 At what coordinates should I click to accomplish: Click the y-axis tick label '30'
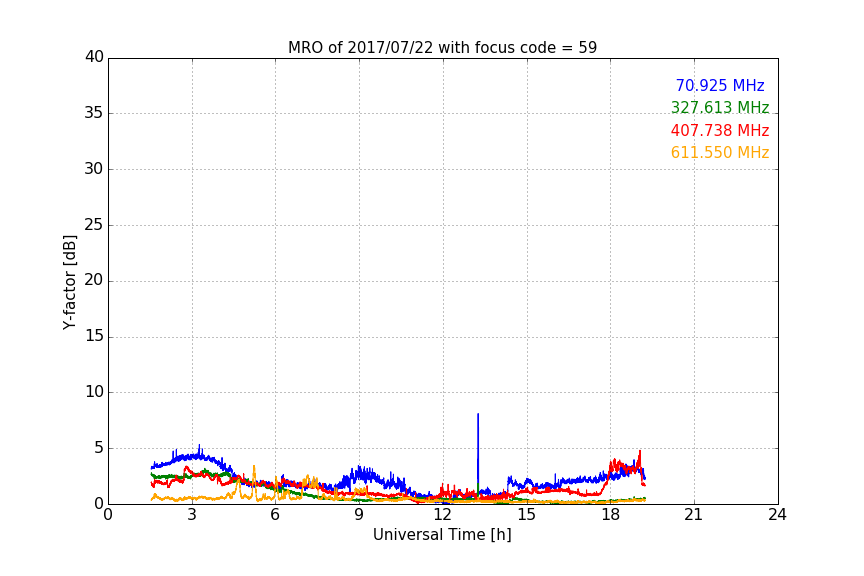coord(94,169)
